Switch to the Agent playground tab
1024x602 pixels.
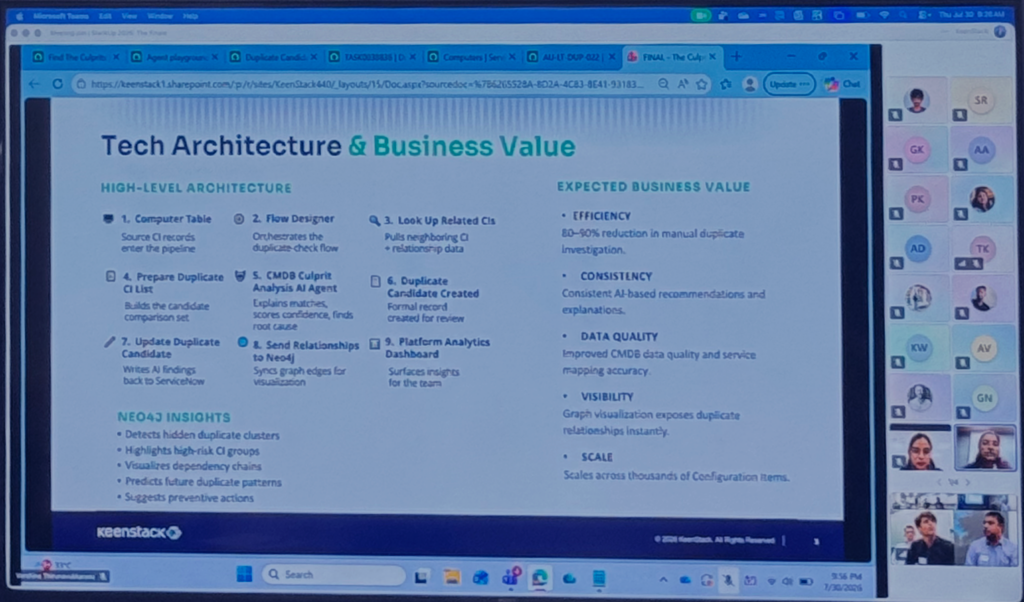click(x=174, y=57)
